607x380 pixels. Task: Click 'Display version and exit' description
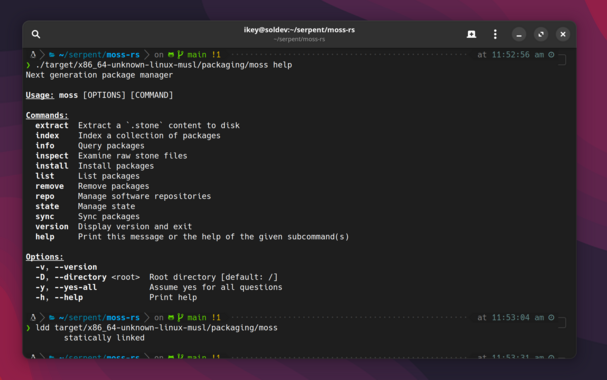[x=135, y=226]
